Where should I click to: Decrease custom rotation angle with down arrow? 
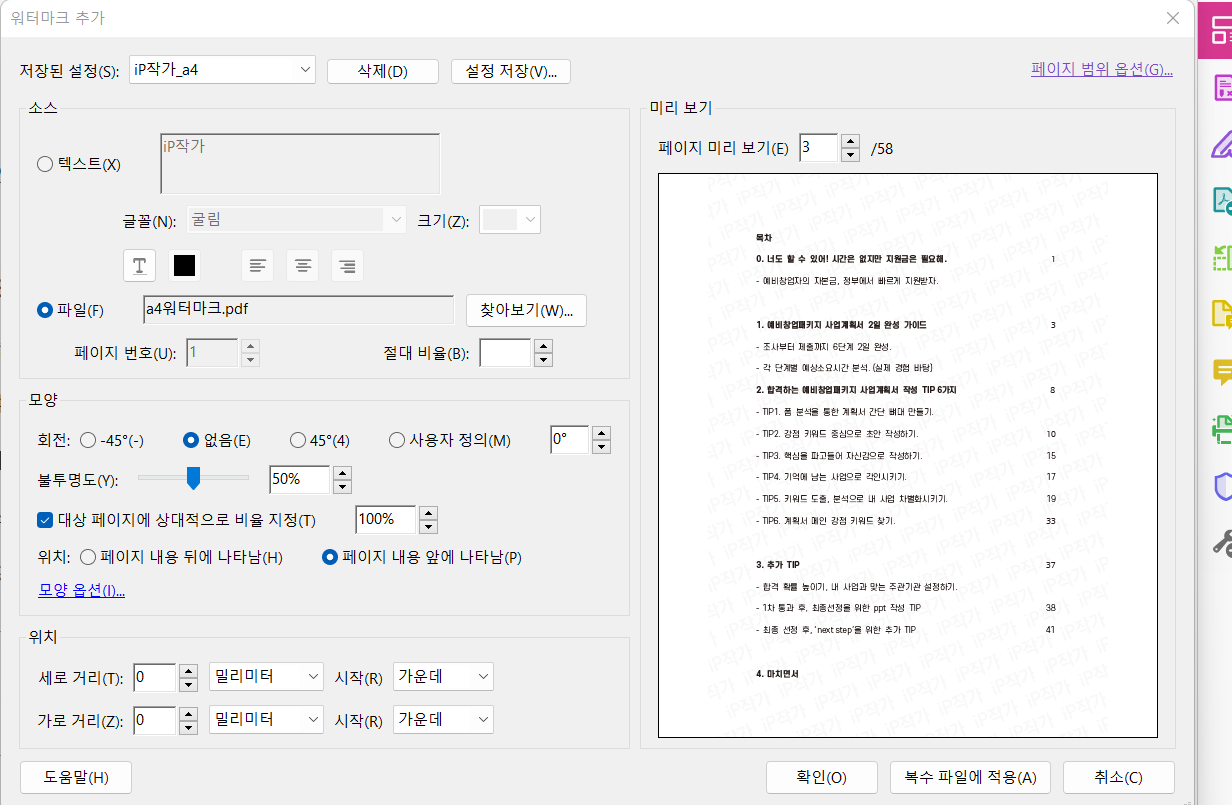point(601,447)
